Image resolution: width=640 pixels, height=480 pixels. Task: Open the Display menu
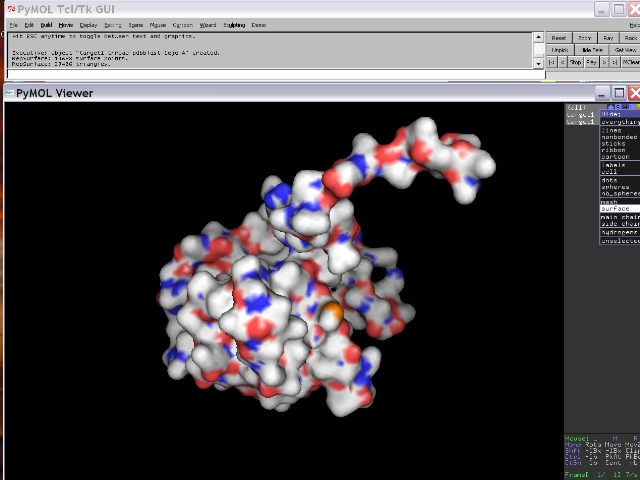click(89, 25)
